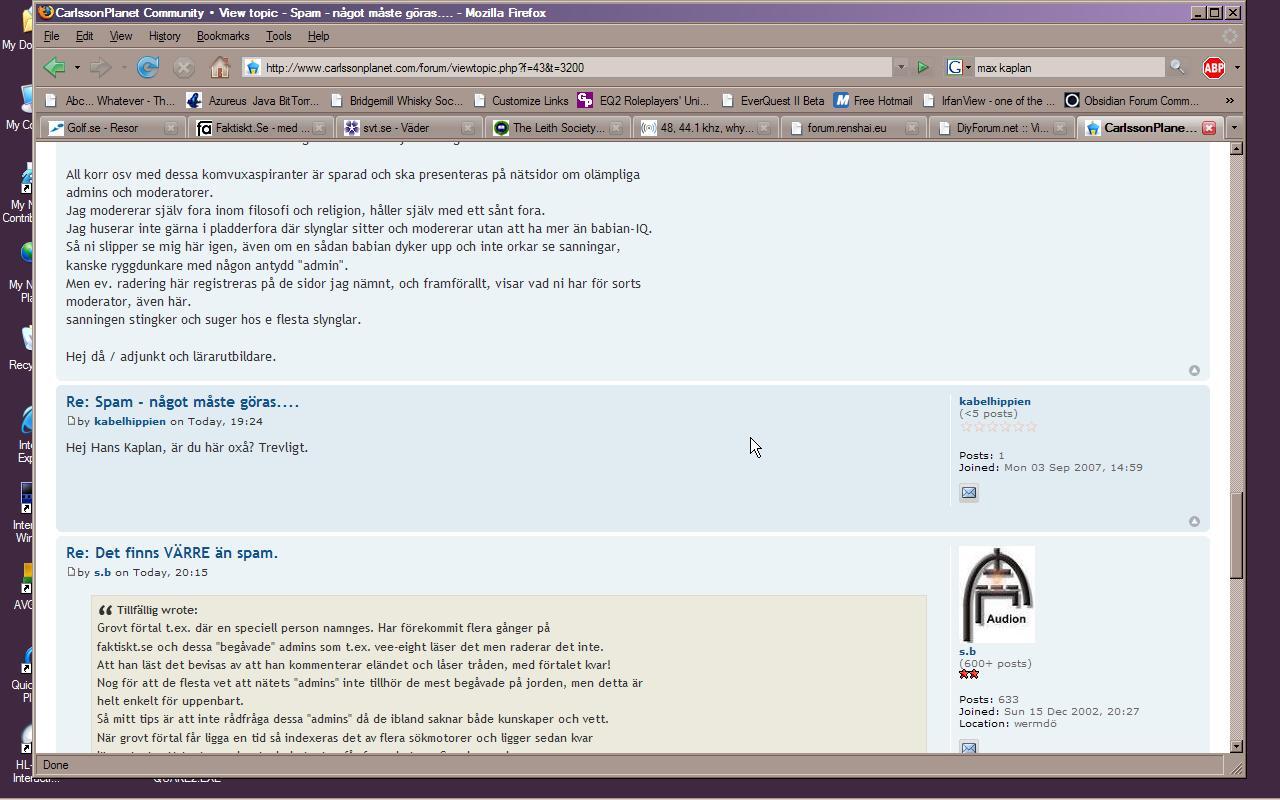Open the URL history dropdown arrow
1280x800 pixels.
click(x=900, y=67)
